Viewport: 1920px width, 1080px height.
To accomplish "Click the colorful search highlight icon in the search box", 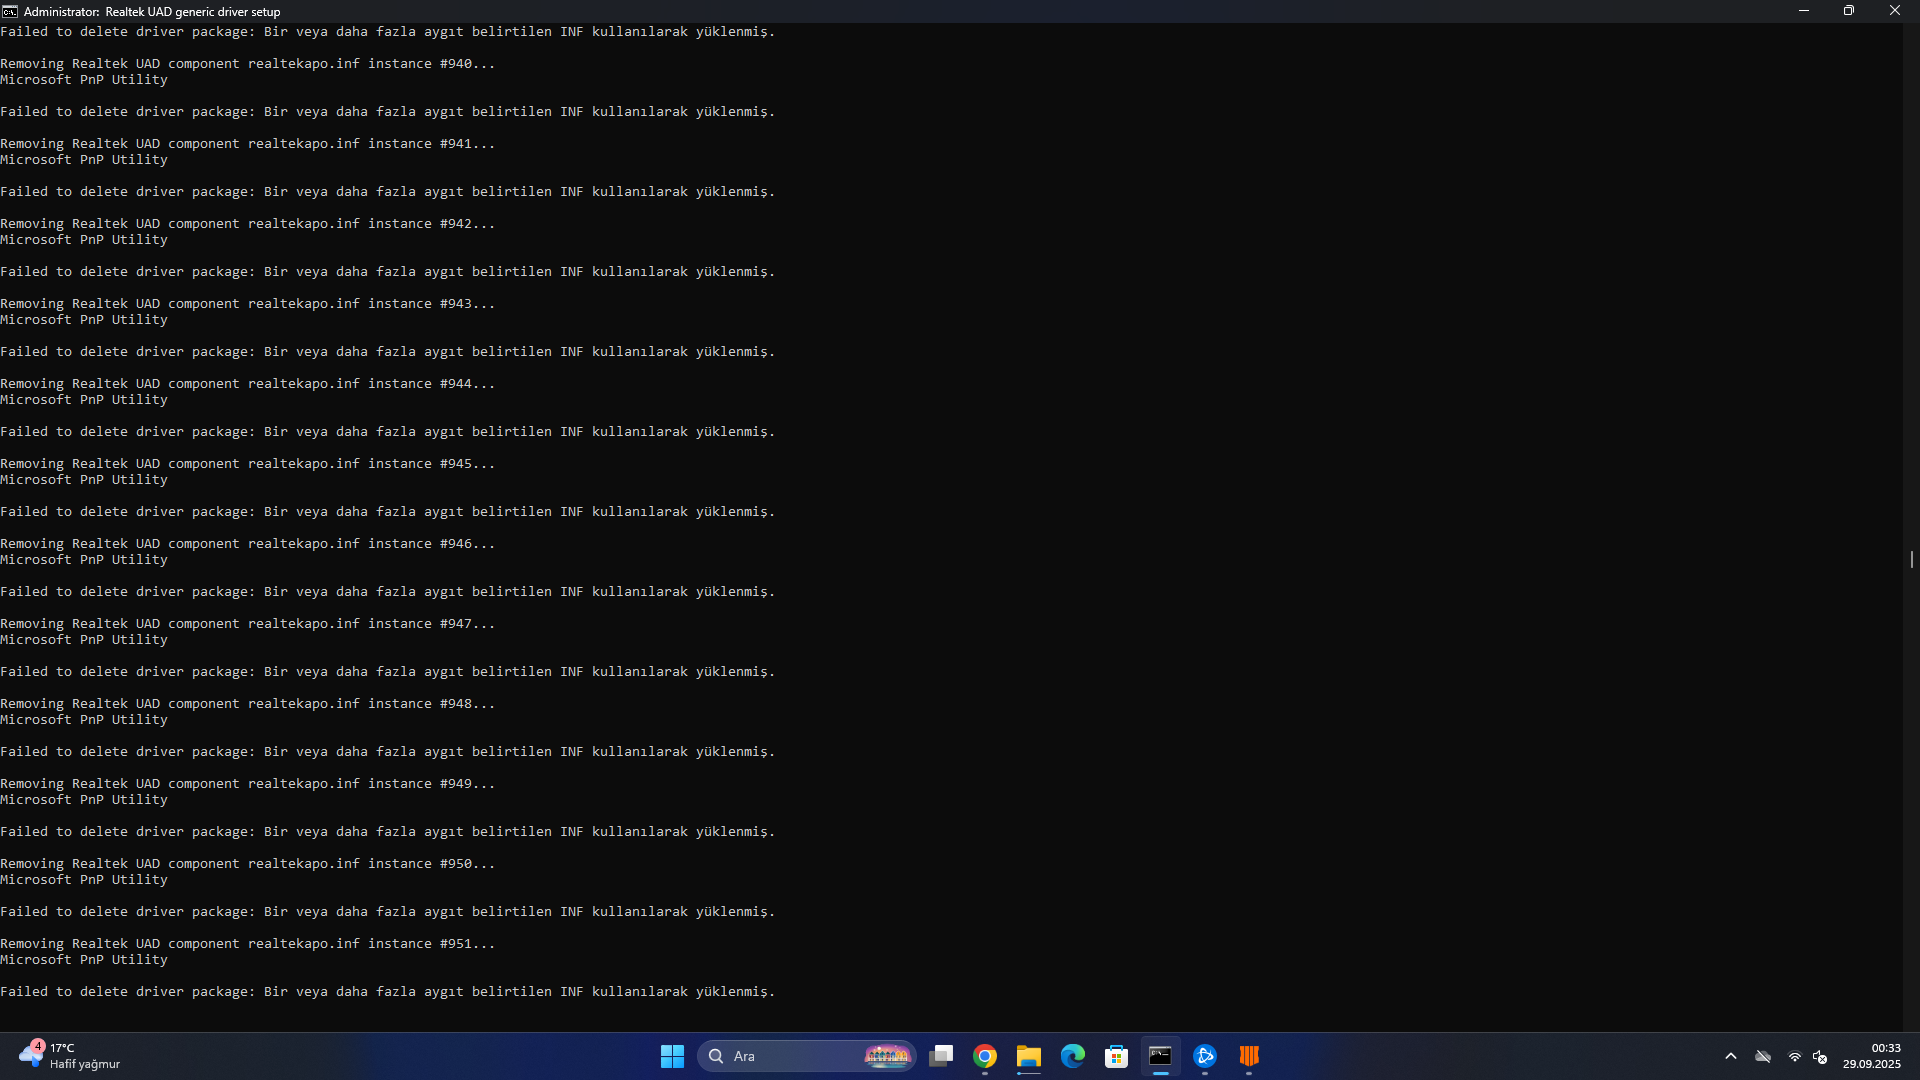I will point(887,1056).
